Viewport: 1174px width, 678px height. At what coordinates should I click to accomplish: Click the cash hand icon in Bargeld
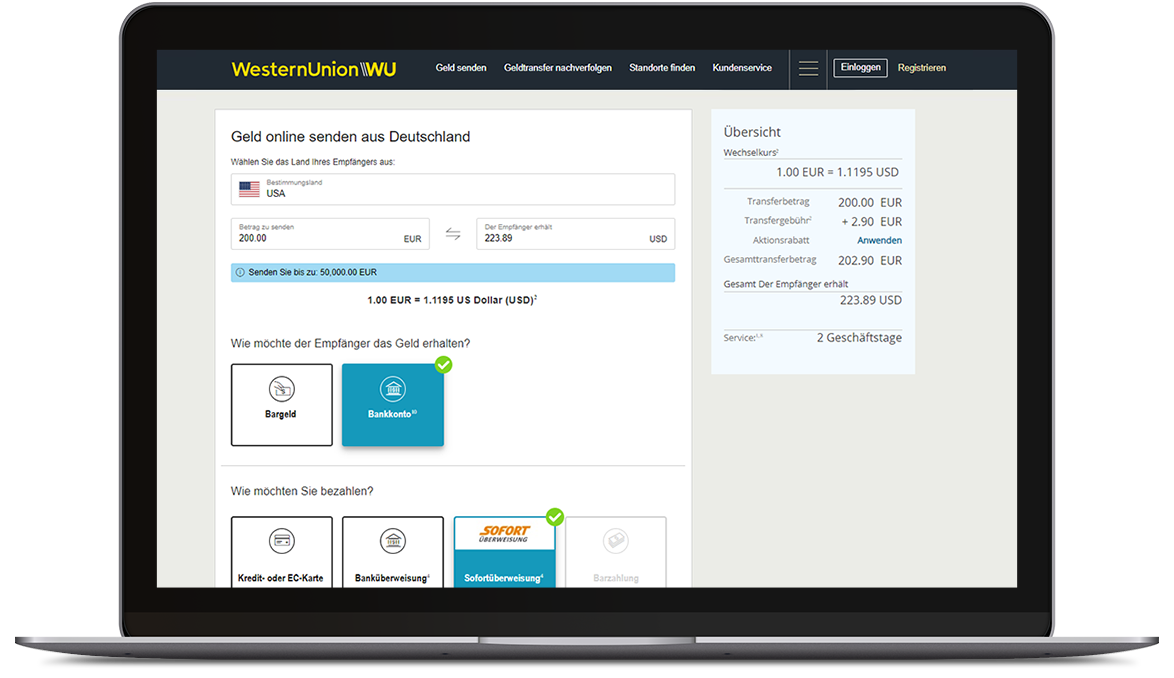pos(282,389)
